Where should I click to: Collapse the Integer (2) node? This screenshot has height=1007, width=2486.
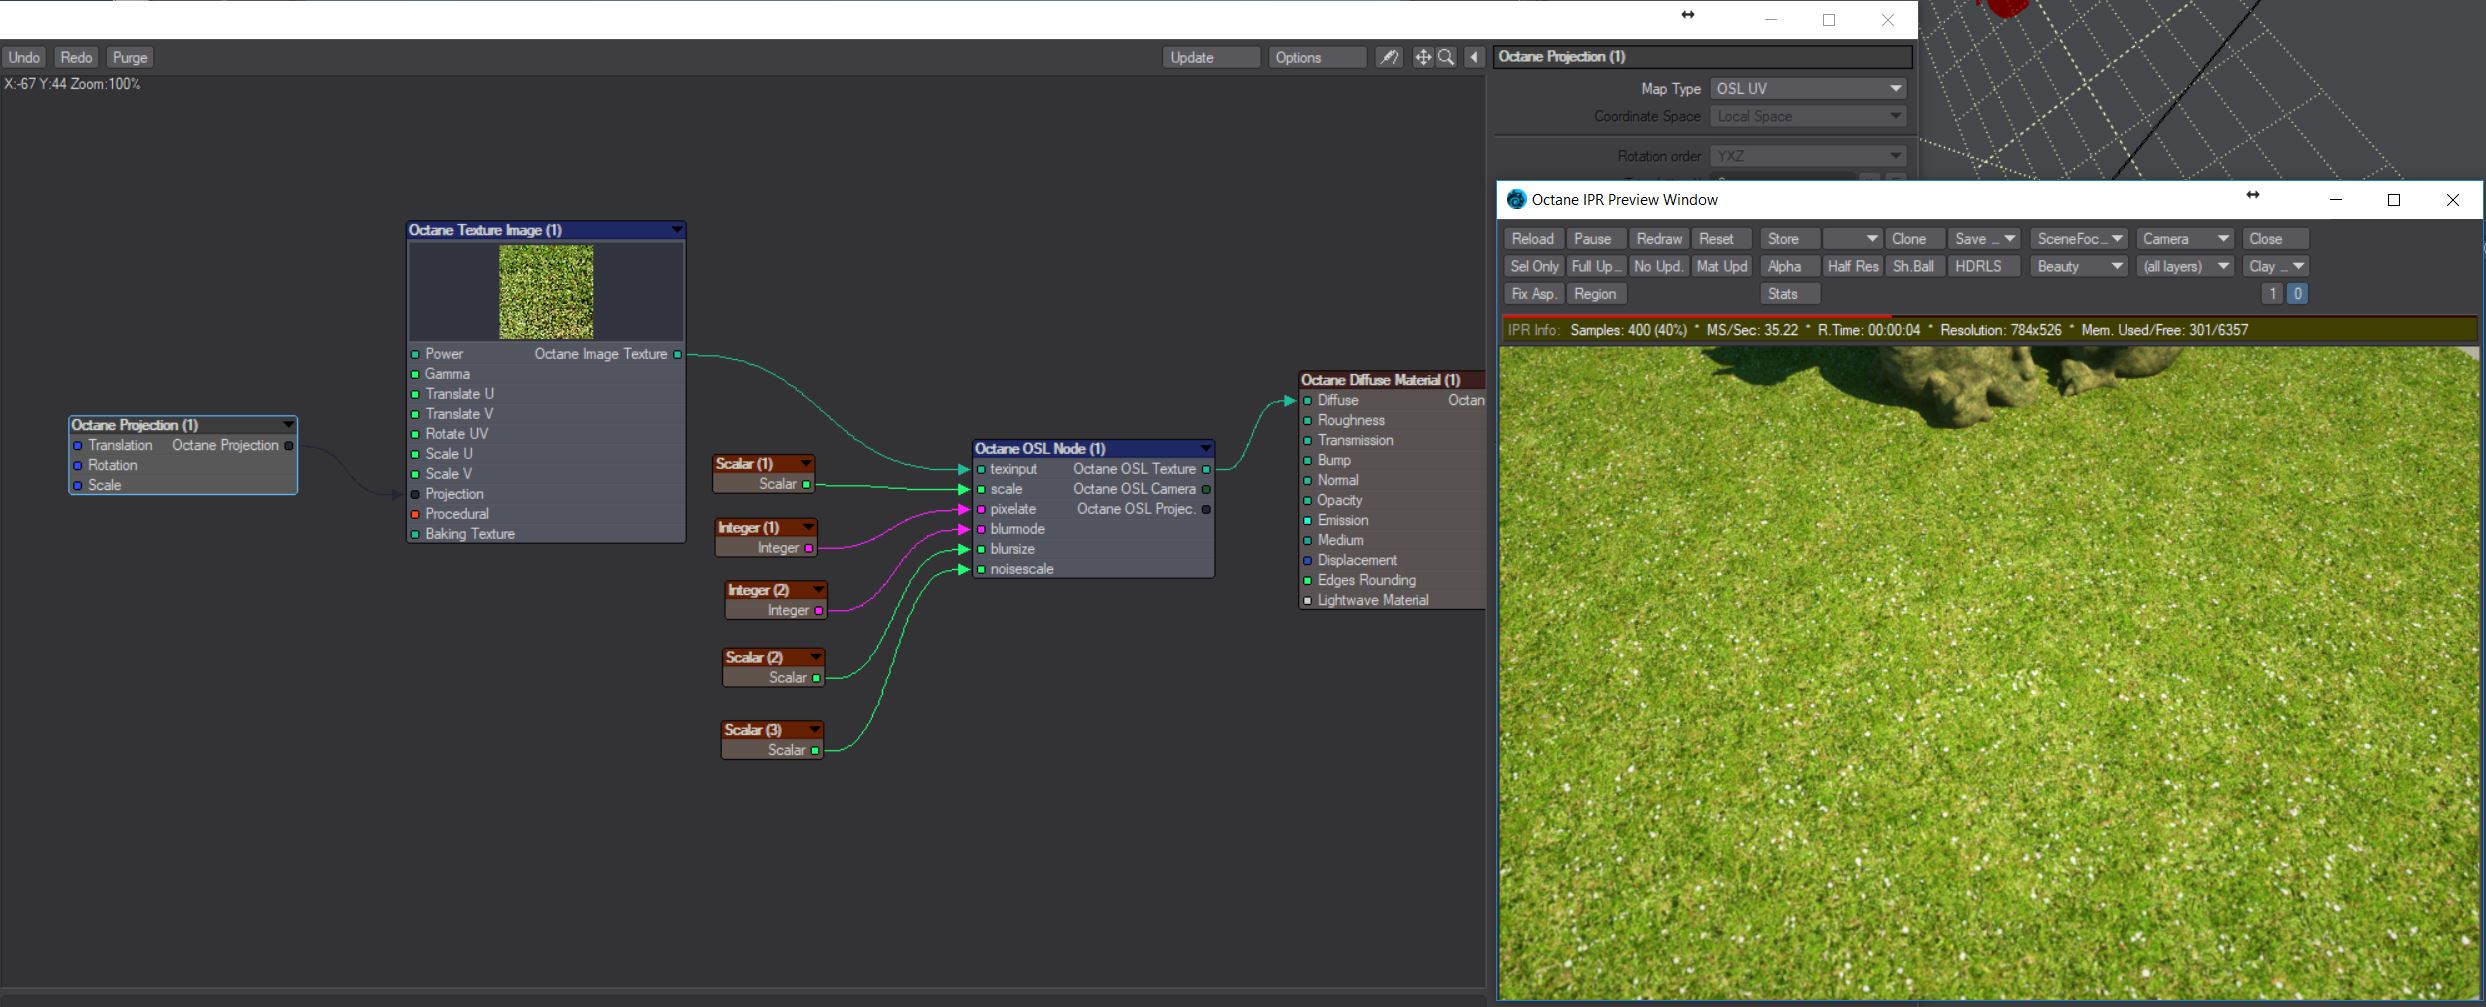[818, 590]
